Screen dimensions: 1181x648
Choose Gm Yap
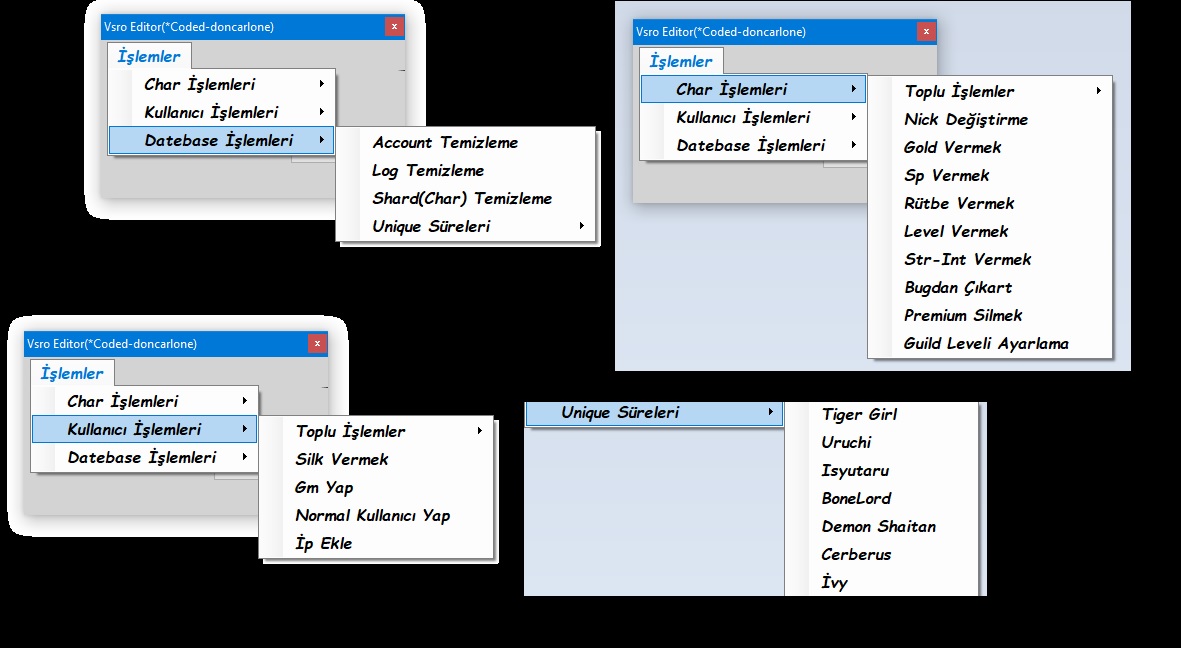(x=377, y=487)
